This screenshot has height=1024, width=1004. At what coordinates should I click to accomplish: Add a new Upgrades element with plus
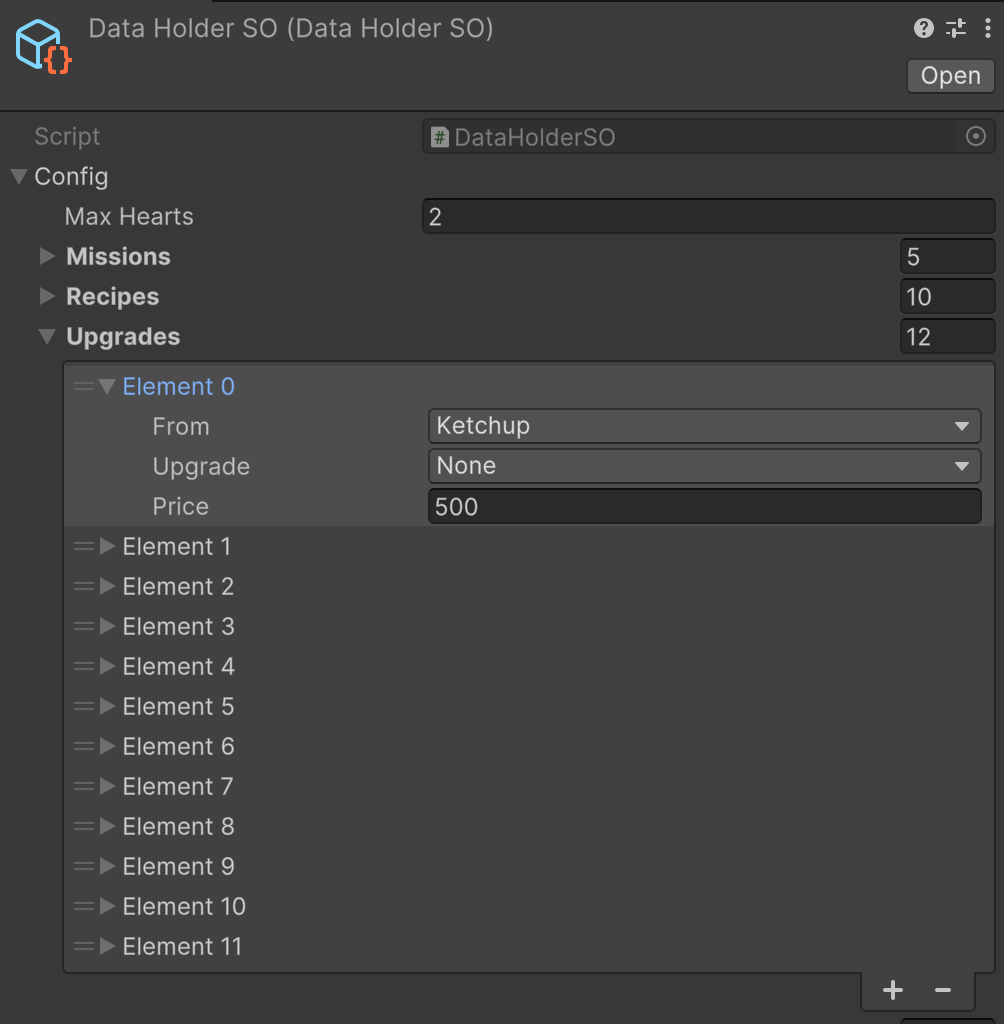click(892, 990)
